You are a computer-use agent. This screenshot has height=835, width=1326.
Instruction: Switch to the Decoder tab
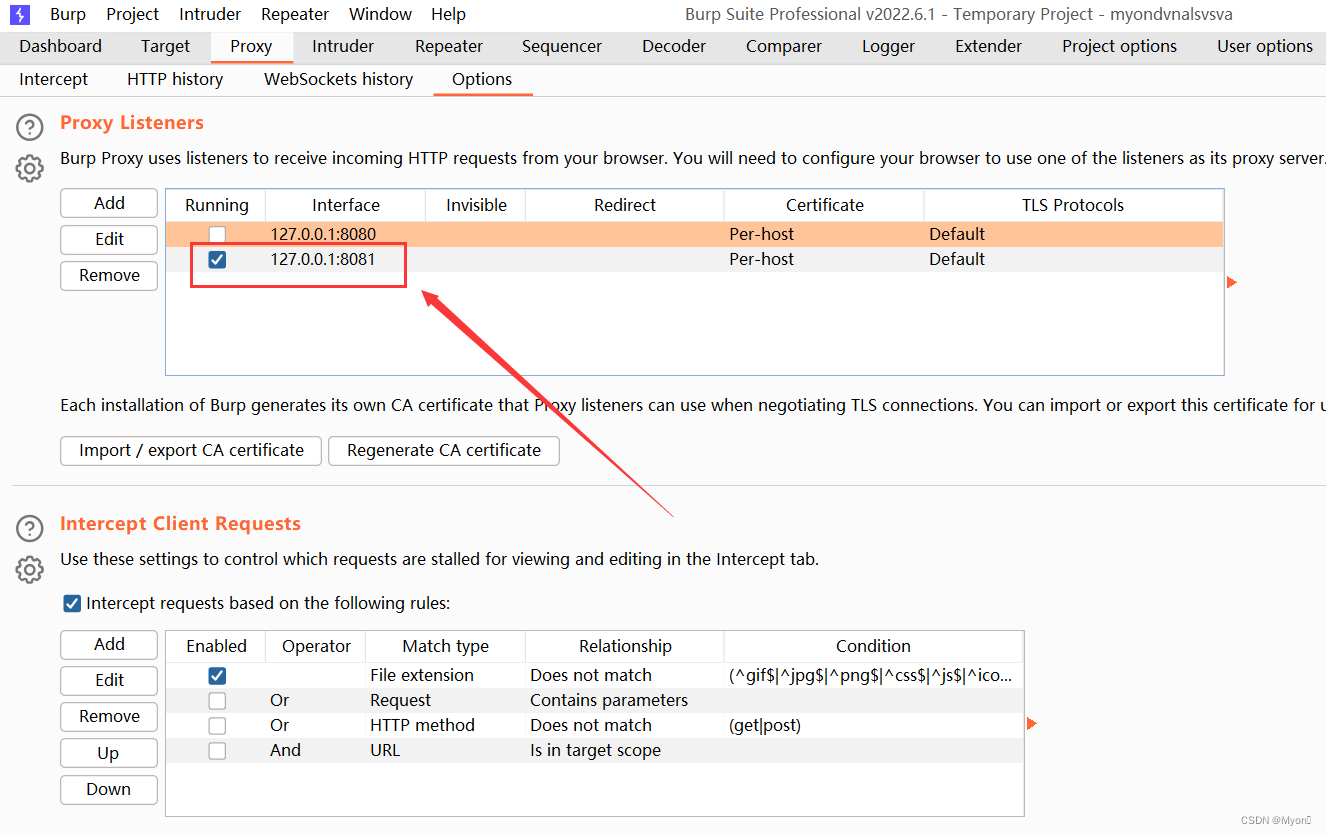[674, 46]
